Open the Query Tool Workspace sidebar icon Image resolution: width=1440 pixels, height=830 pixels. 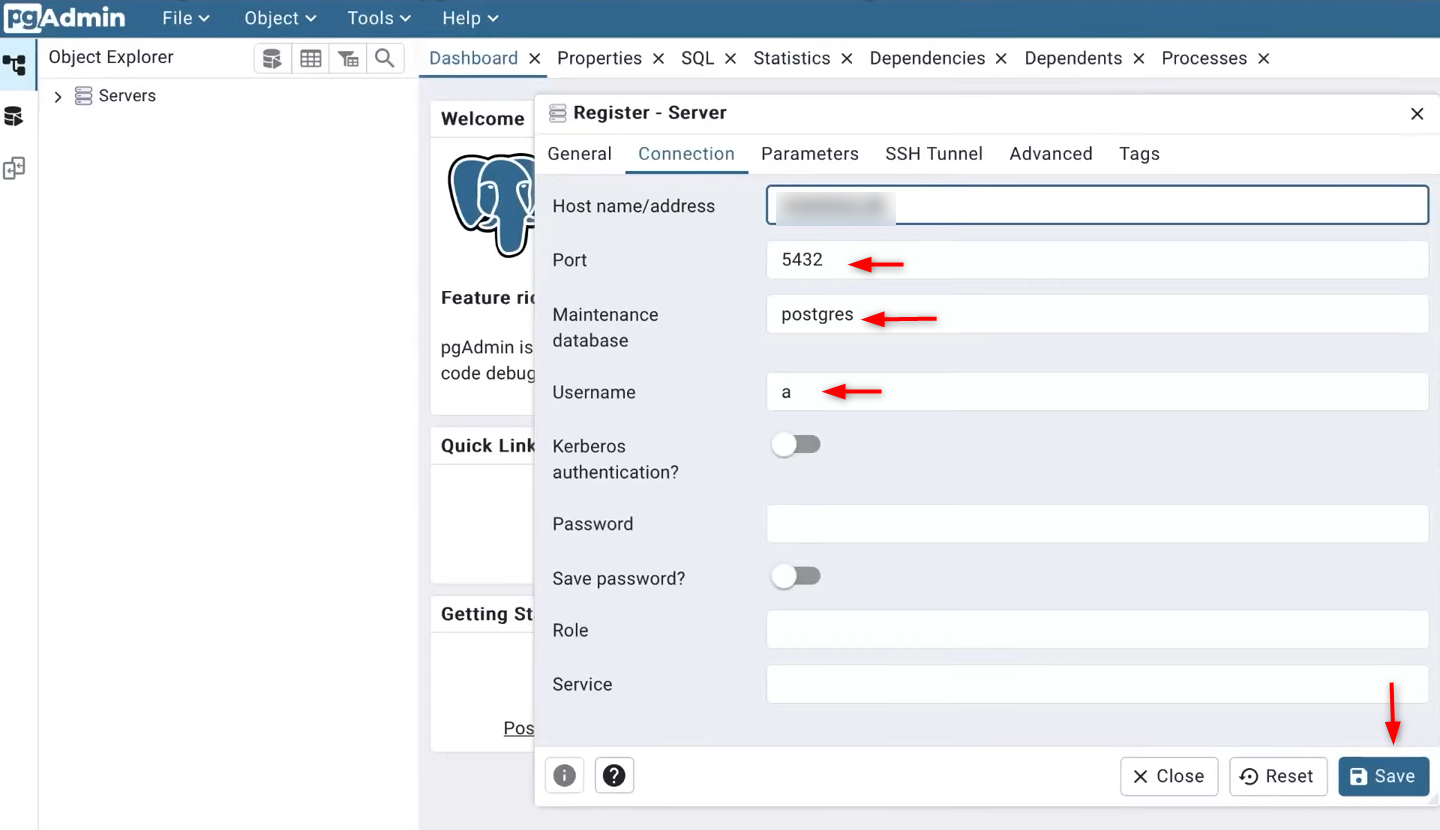click(x=14, y=117)
